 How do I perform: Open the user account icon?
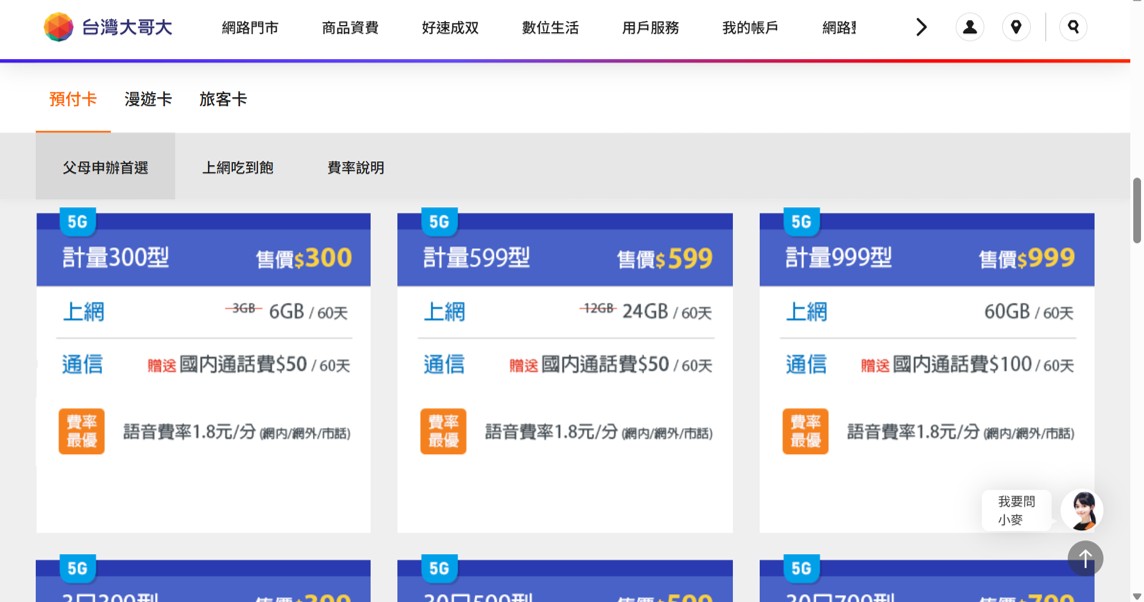pyautogui.click(x=969, y=27)
